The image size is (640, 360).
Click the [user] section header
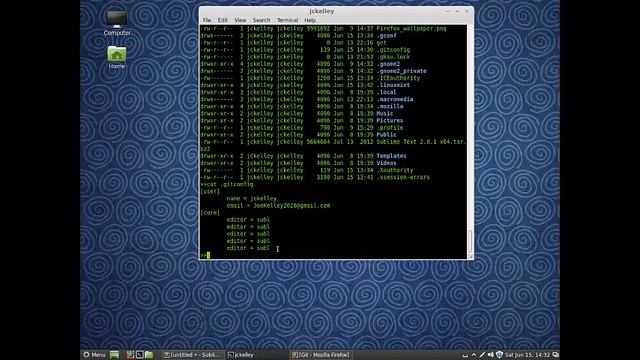[x=210, y=191]
